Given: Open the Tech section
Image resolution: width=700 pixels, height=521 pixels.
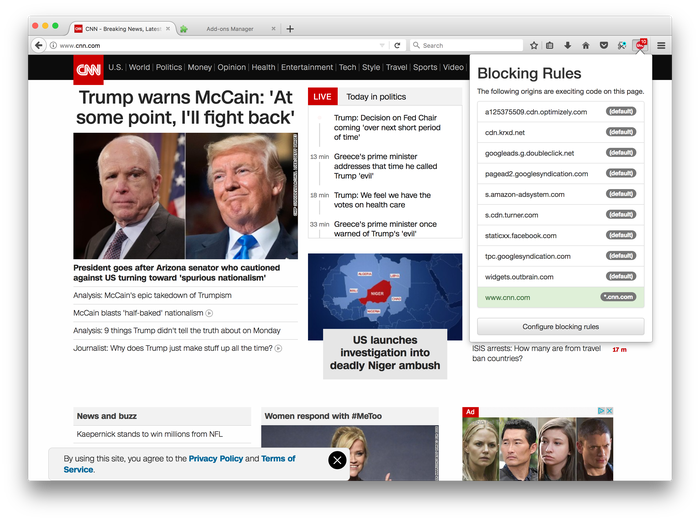Looking at the screenshot, I should 347,67.
